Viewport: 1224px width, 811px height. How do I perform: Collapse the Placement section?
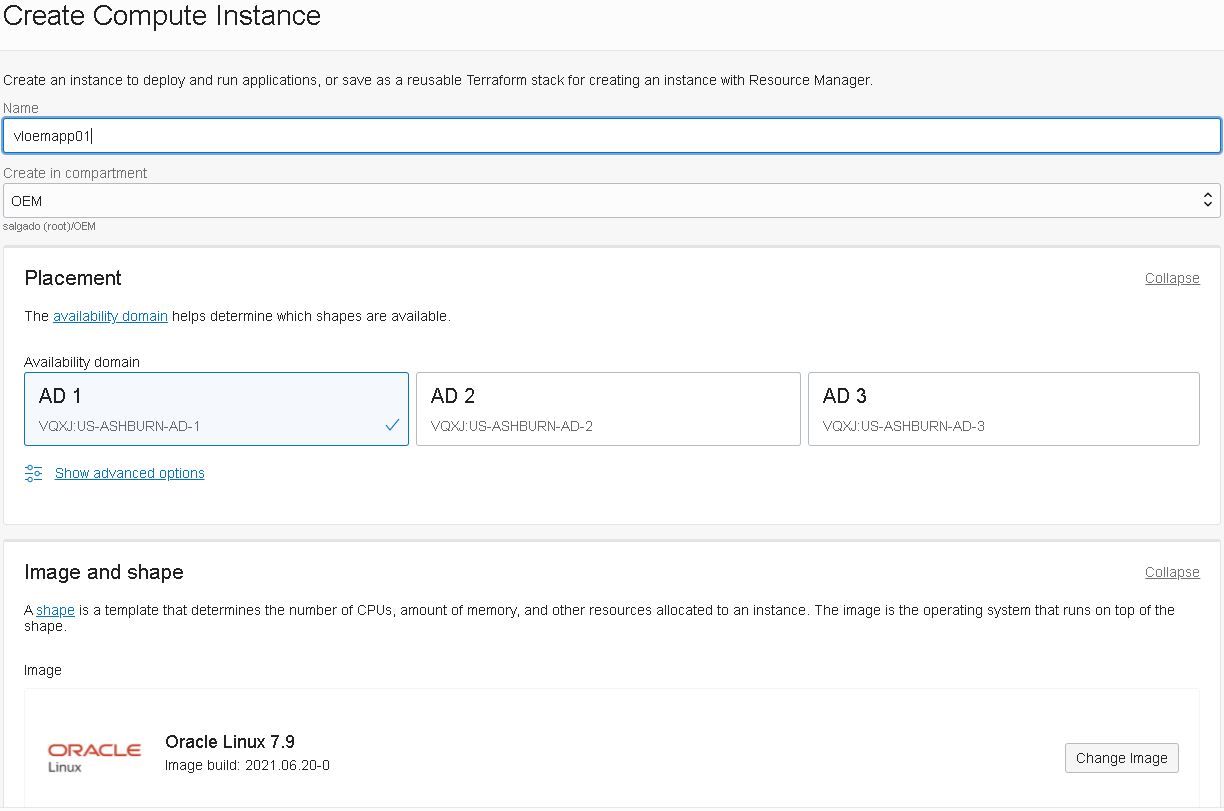(1172, 278)
